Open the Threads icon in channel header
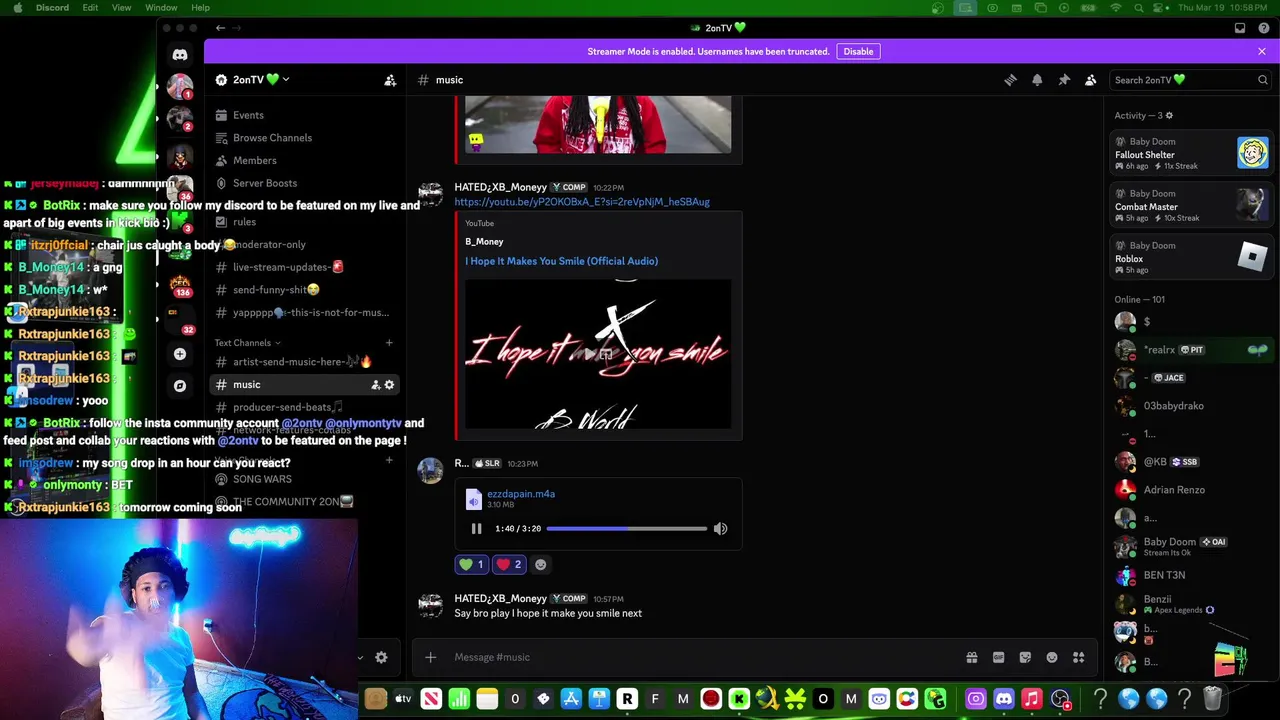The image size is (1280, 720). click(x=1010, y=80)
